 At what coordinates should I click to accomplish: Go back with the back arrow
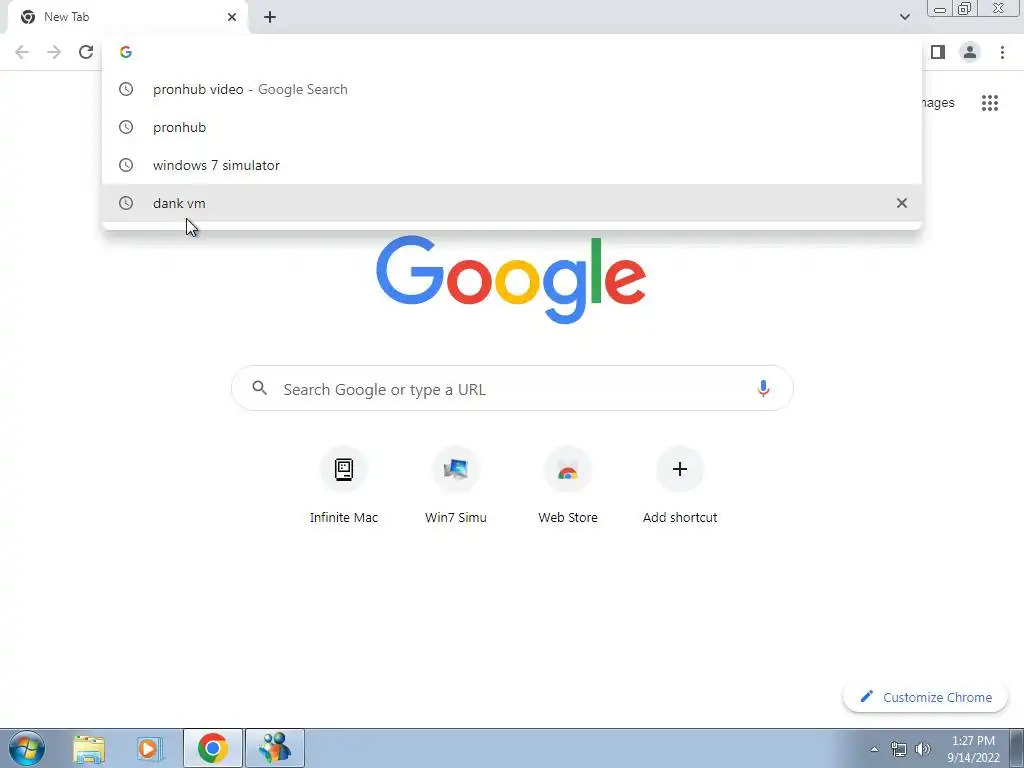tap(22, 52)
